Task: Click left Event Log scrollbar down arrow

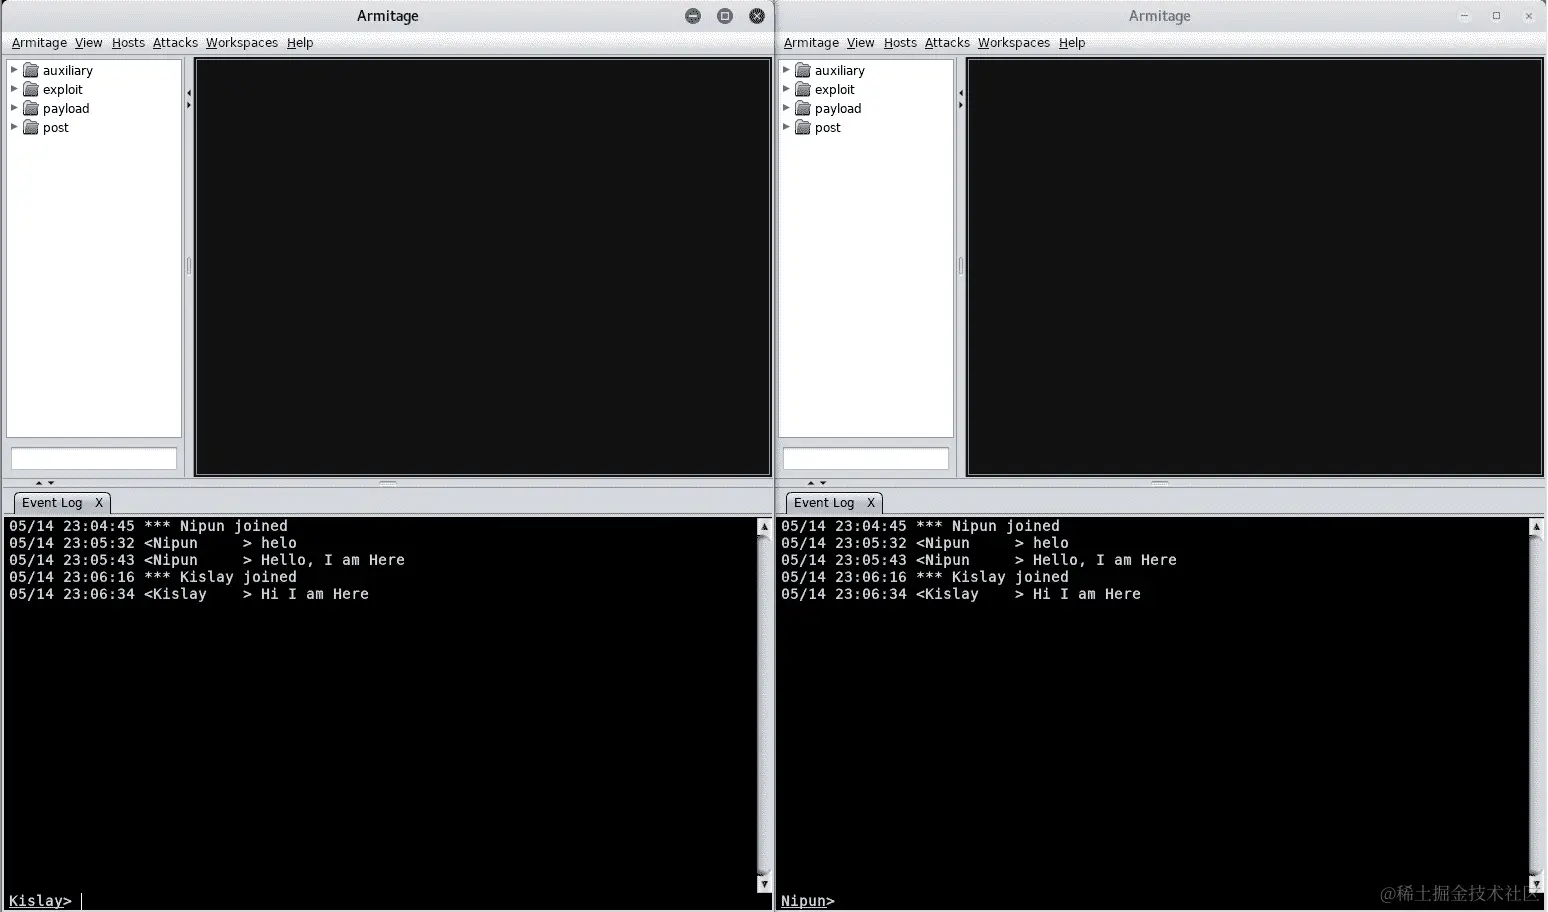Action: point(764,884)
